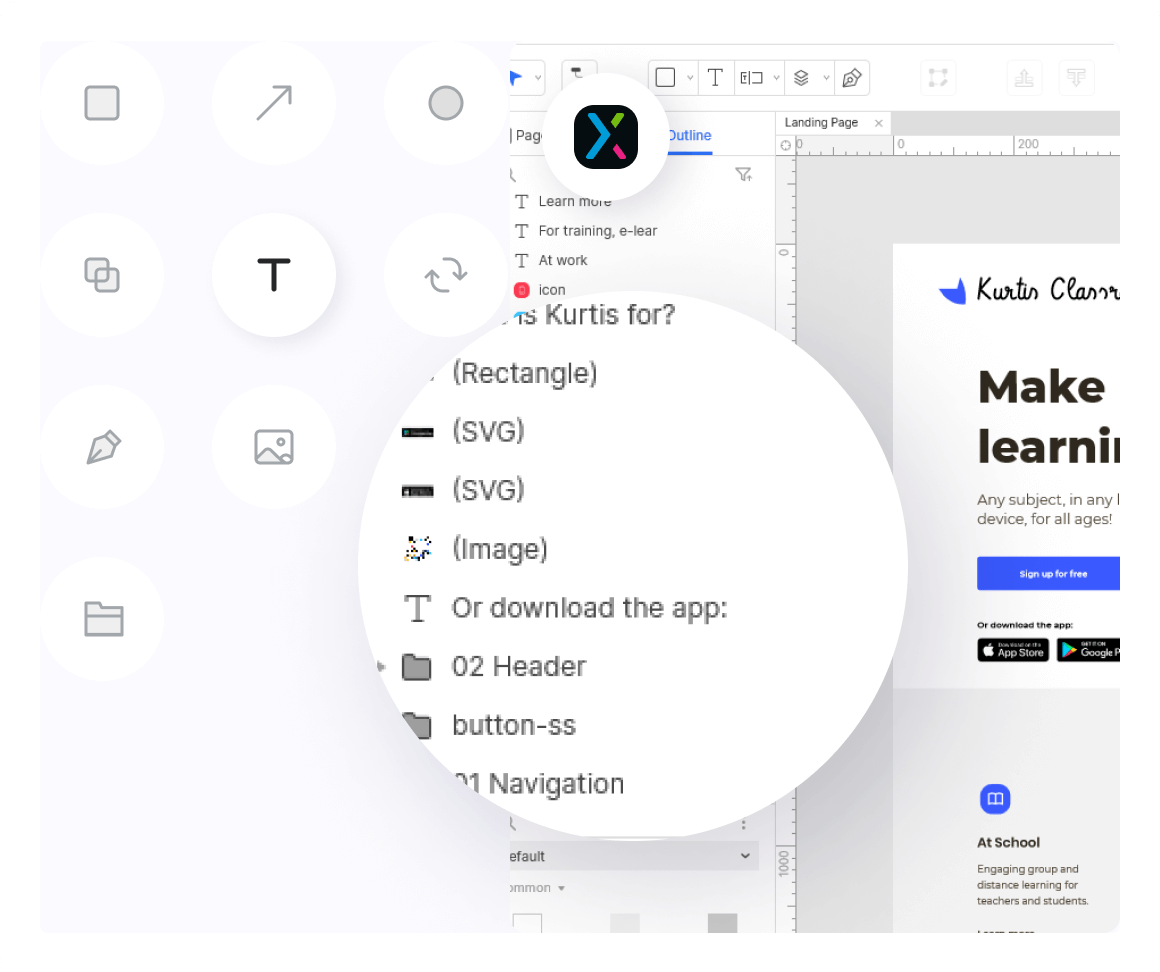
Task: Click the Sign up for free button
Action: (1052, 574)
